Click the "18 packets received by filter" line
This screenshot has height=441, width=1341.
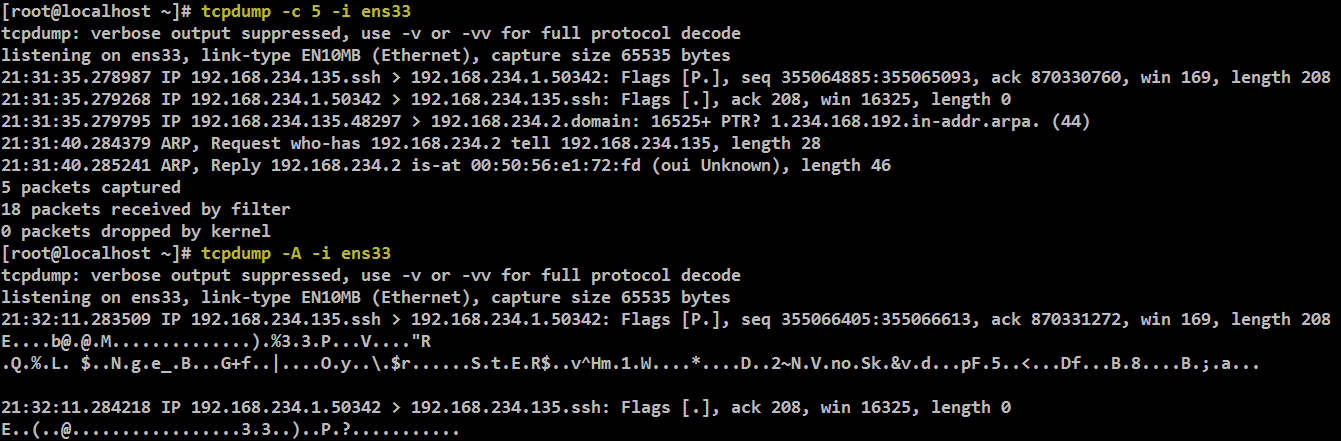[x=146, y=209]
